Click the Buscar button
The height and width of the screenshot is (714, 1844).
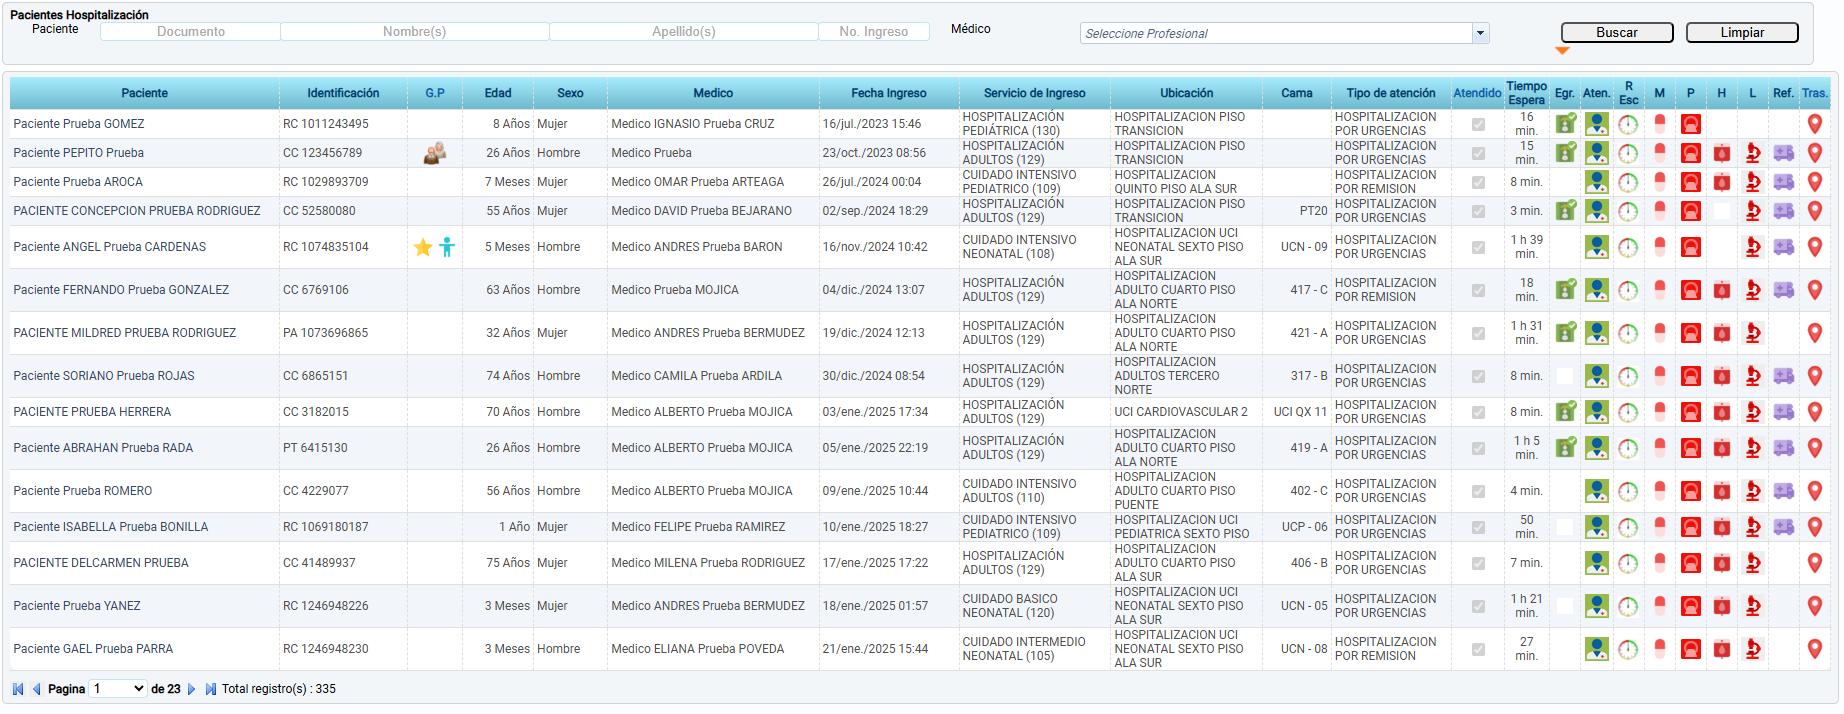1617,33
